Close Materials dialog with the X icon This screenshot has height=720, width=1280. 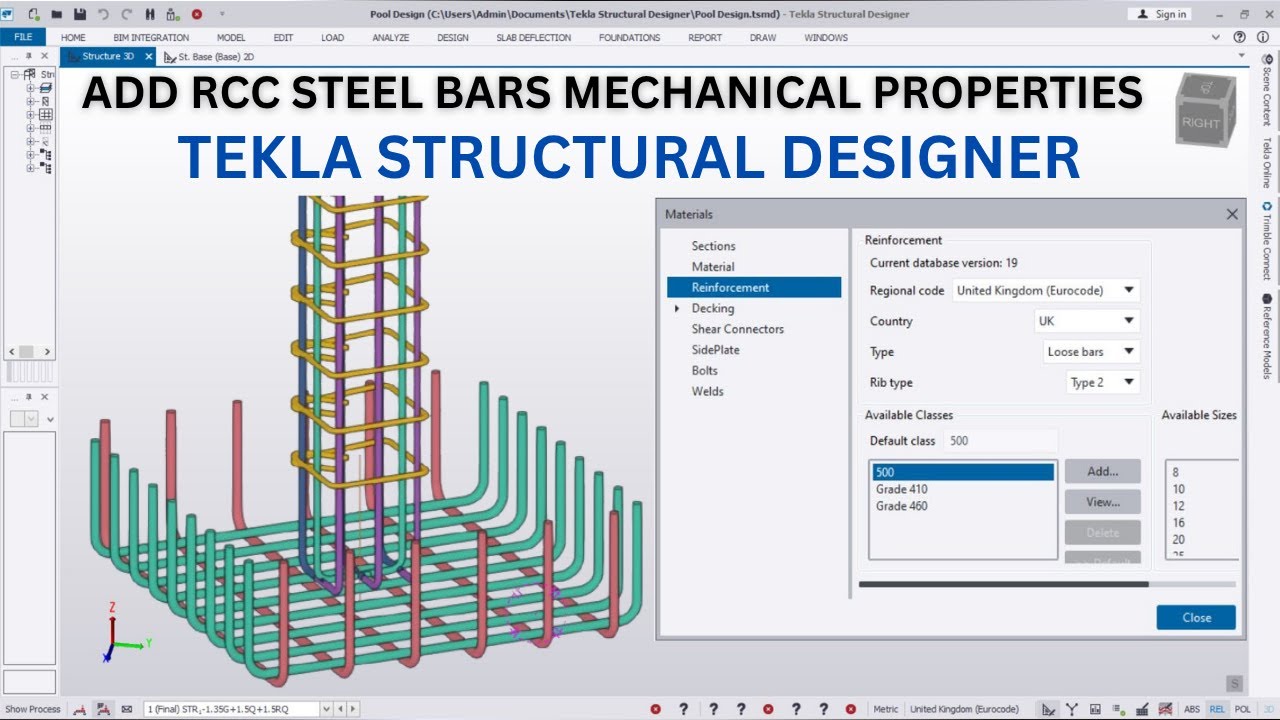[1232, 214]
